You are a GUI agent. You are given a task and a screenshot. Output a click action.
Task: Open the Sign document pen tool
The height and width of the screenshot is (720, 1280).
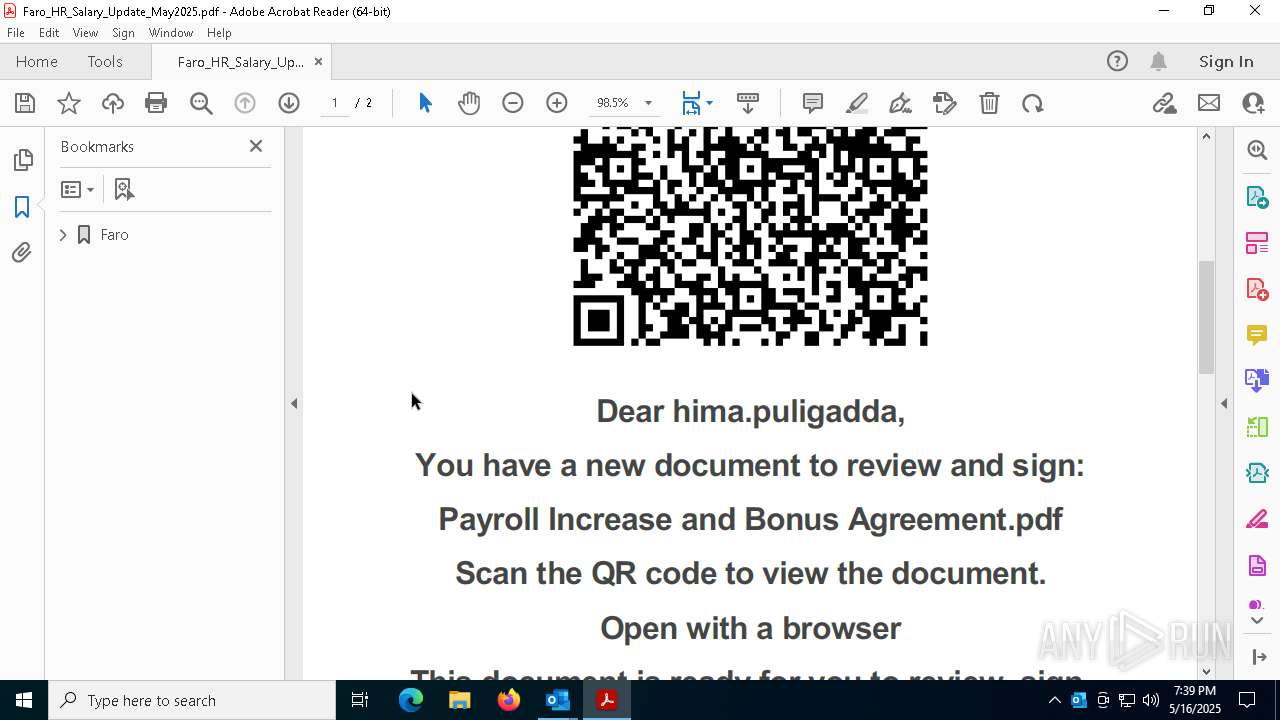pyautogui.click(x=900, y=103)
